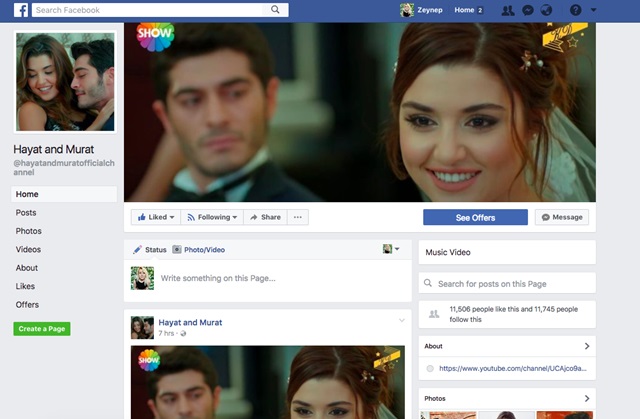The image size is (640, 419).
Task: Open the three-dots more options button
Action: click(298, 217)
